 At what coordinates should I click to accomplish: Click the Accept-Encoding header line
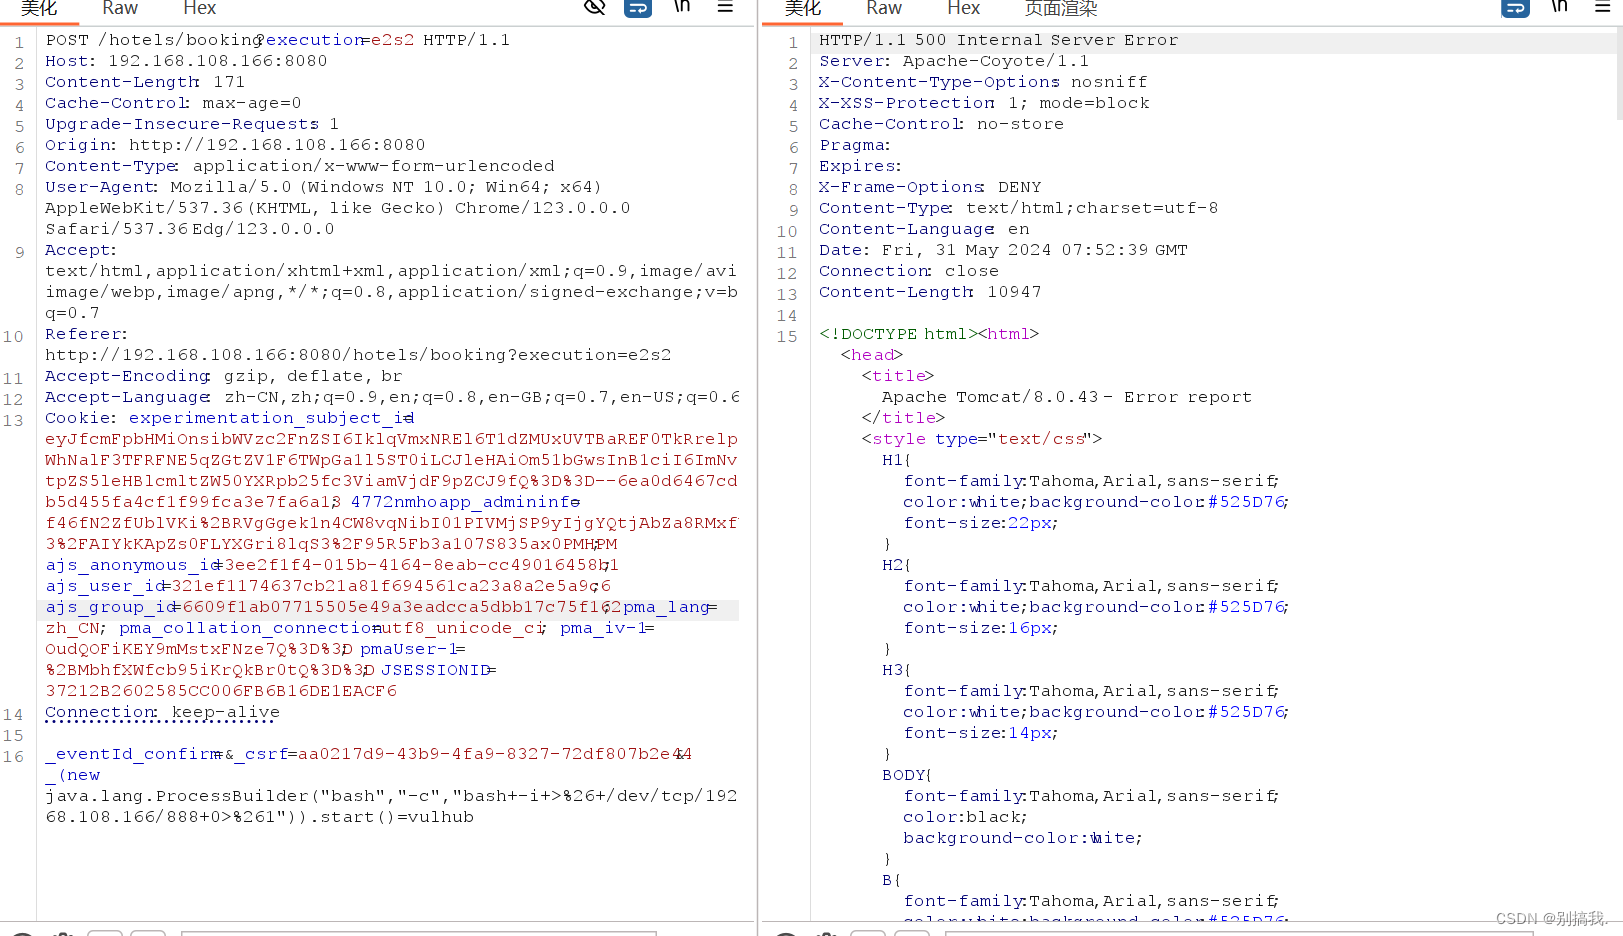(x=224, y=376)
